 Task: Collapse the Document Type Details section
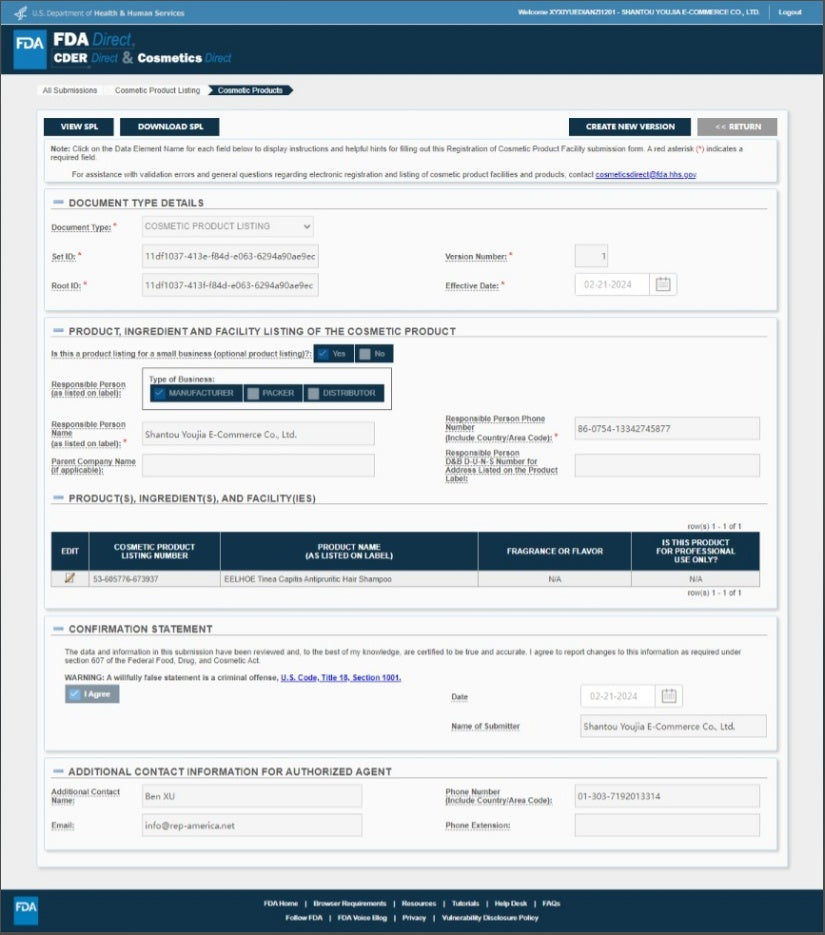(x=58, y=203)
